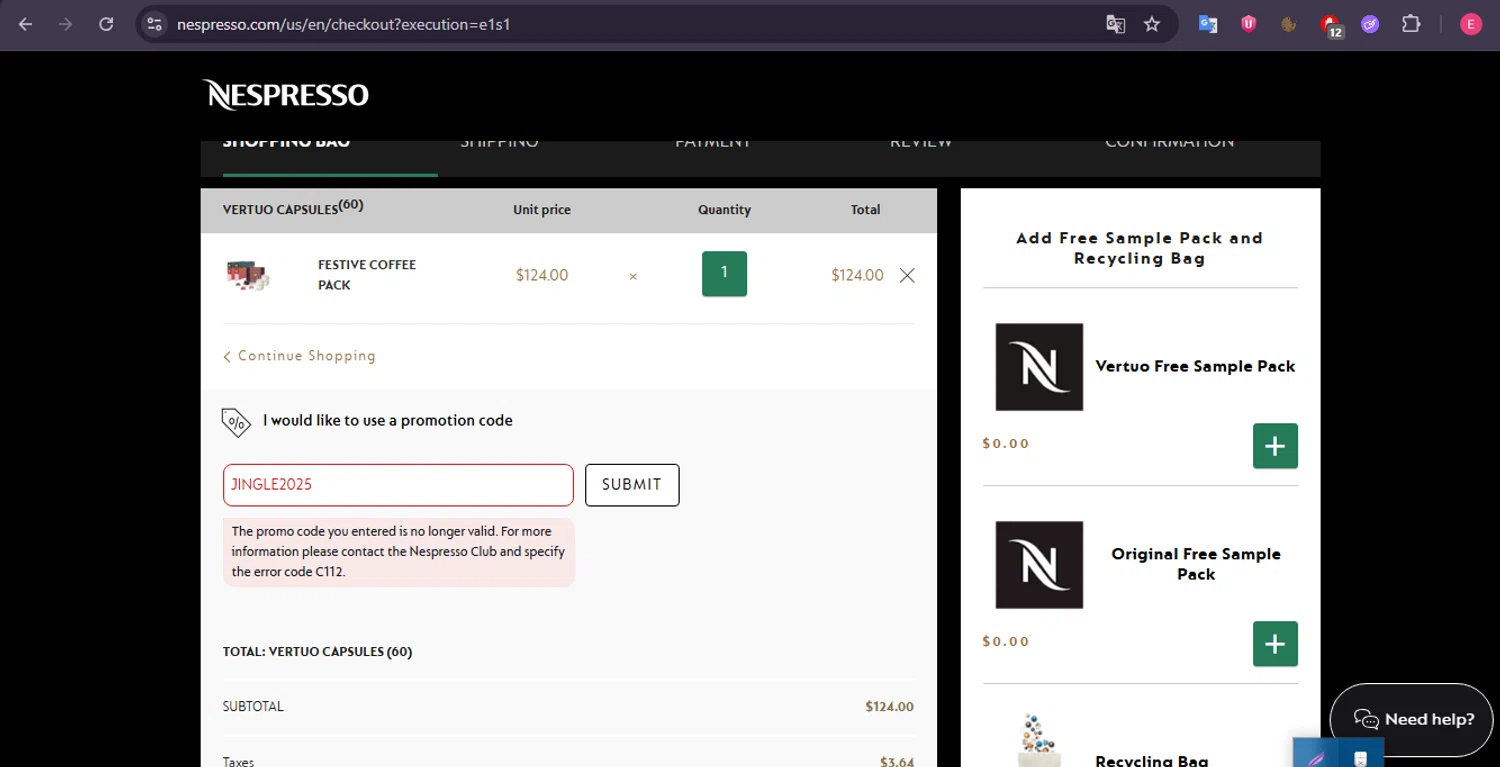Click the promo code error message C112

[398, 552]
